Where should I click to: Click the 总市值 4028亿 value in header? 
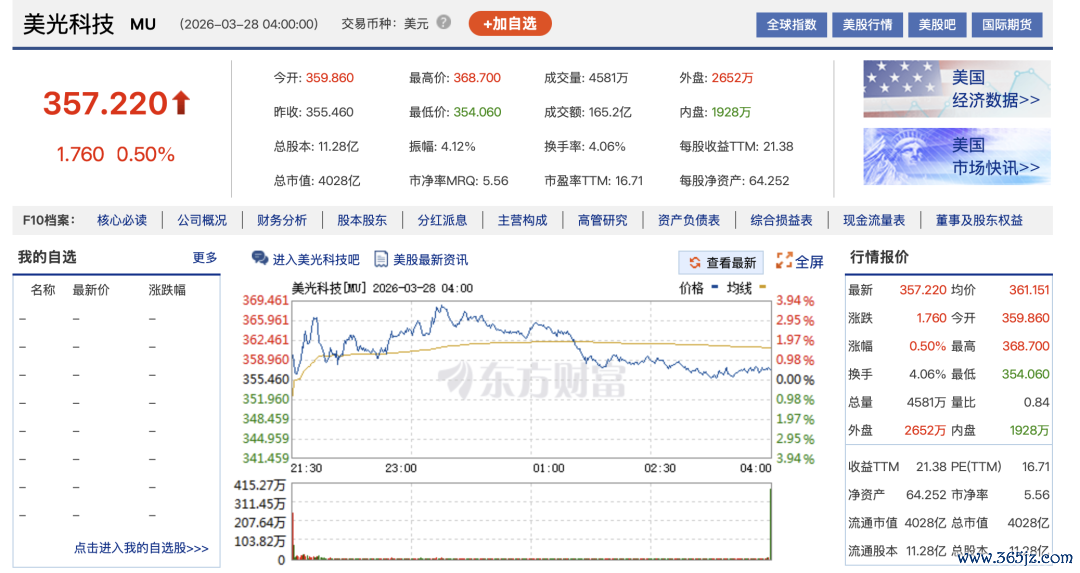click(x=338, y=180)
